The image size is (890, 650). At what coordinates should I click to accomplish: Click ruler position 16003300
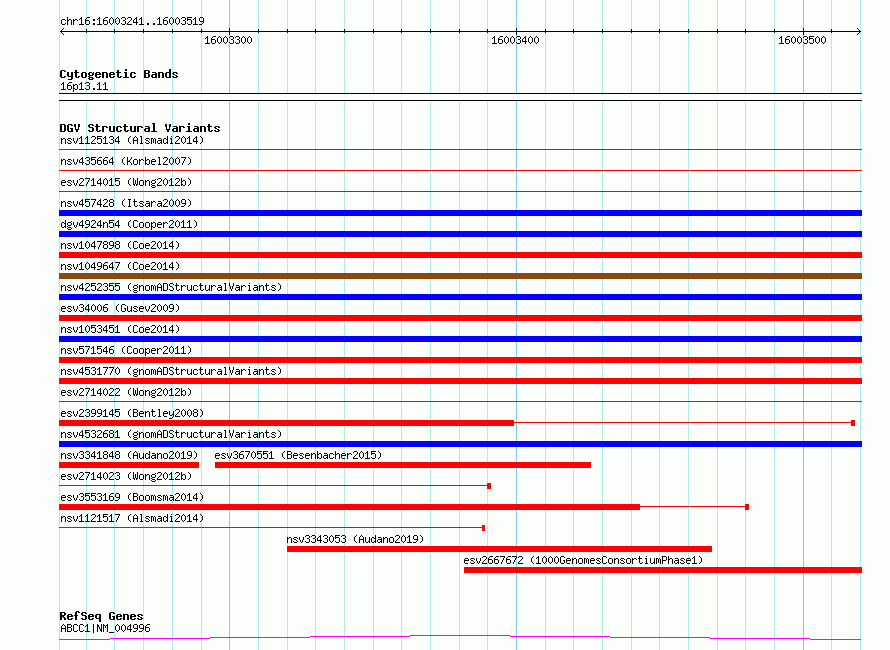(x=228, y=40)
